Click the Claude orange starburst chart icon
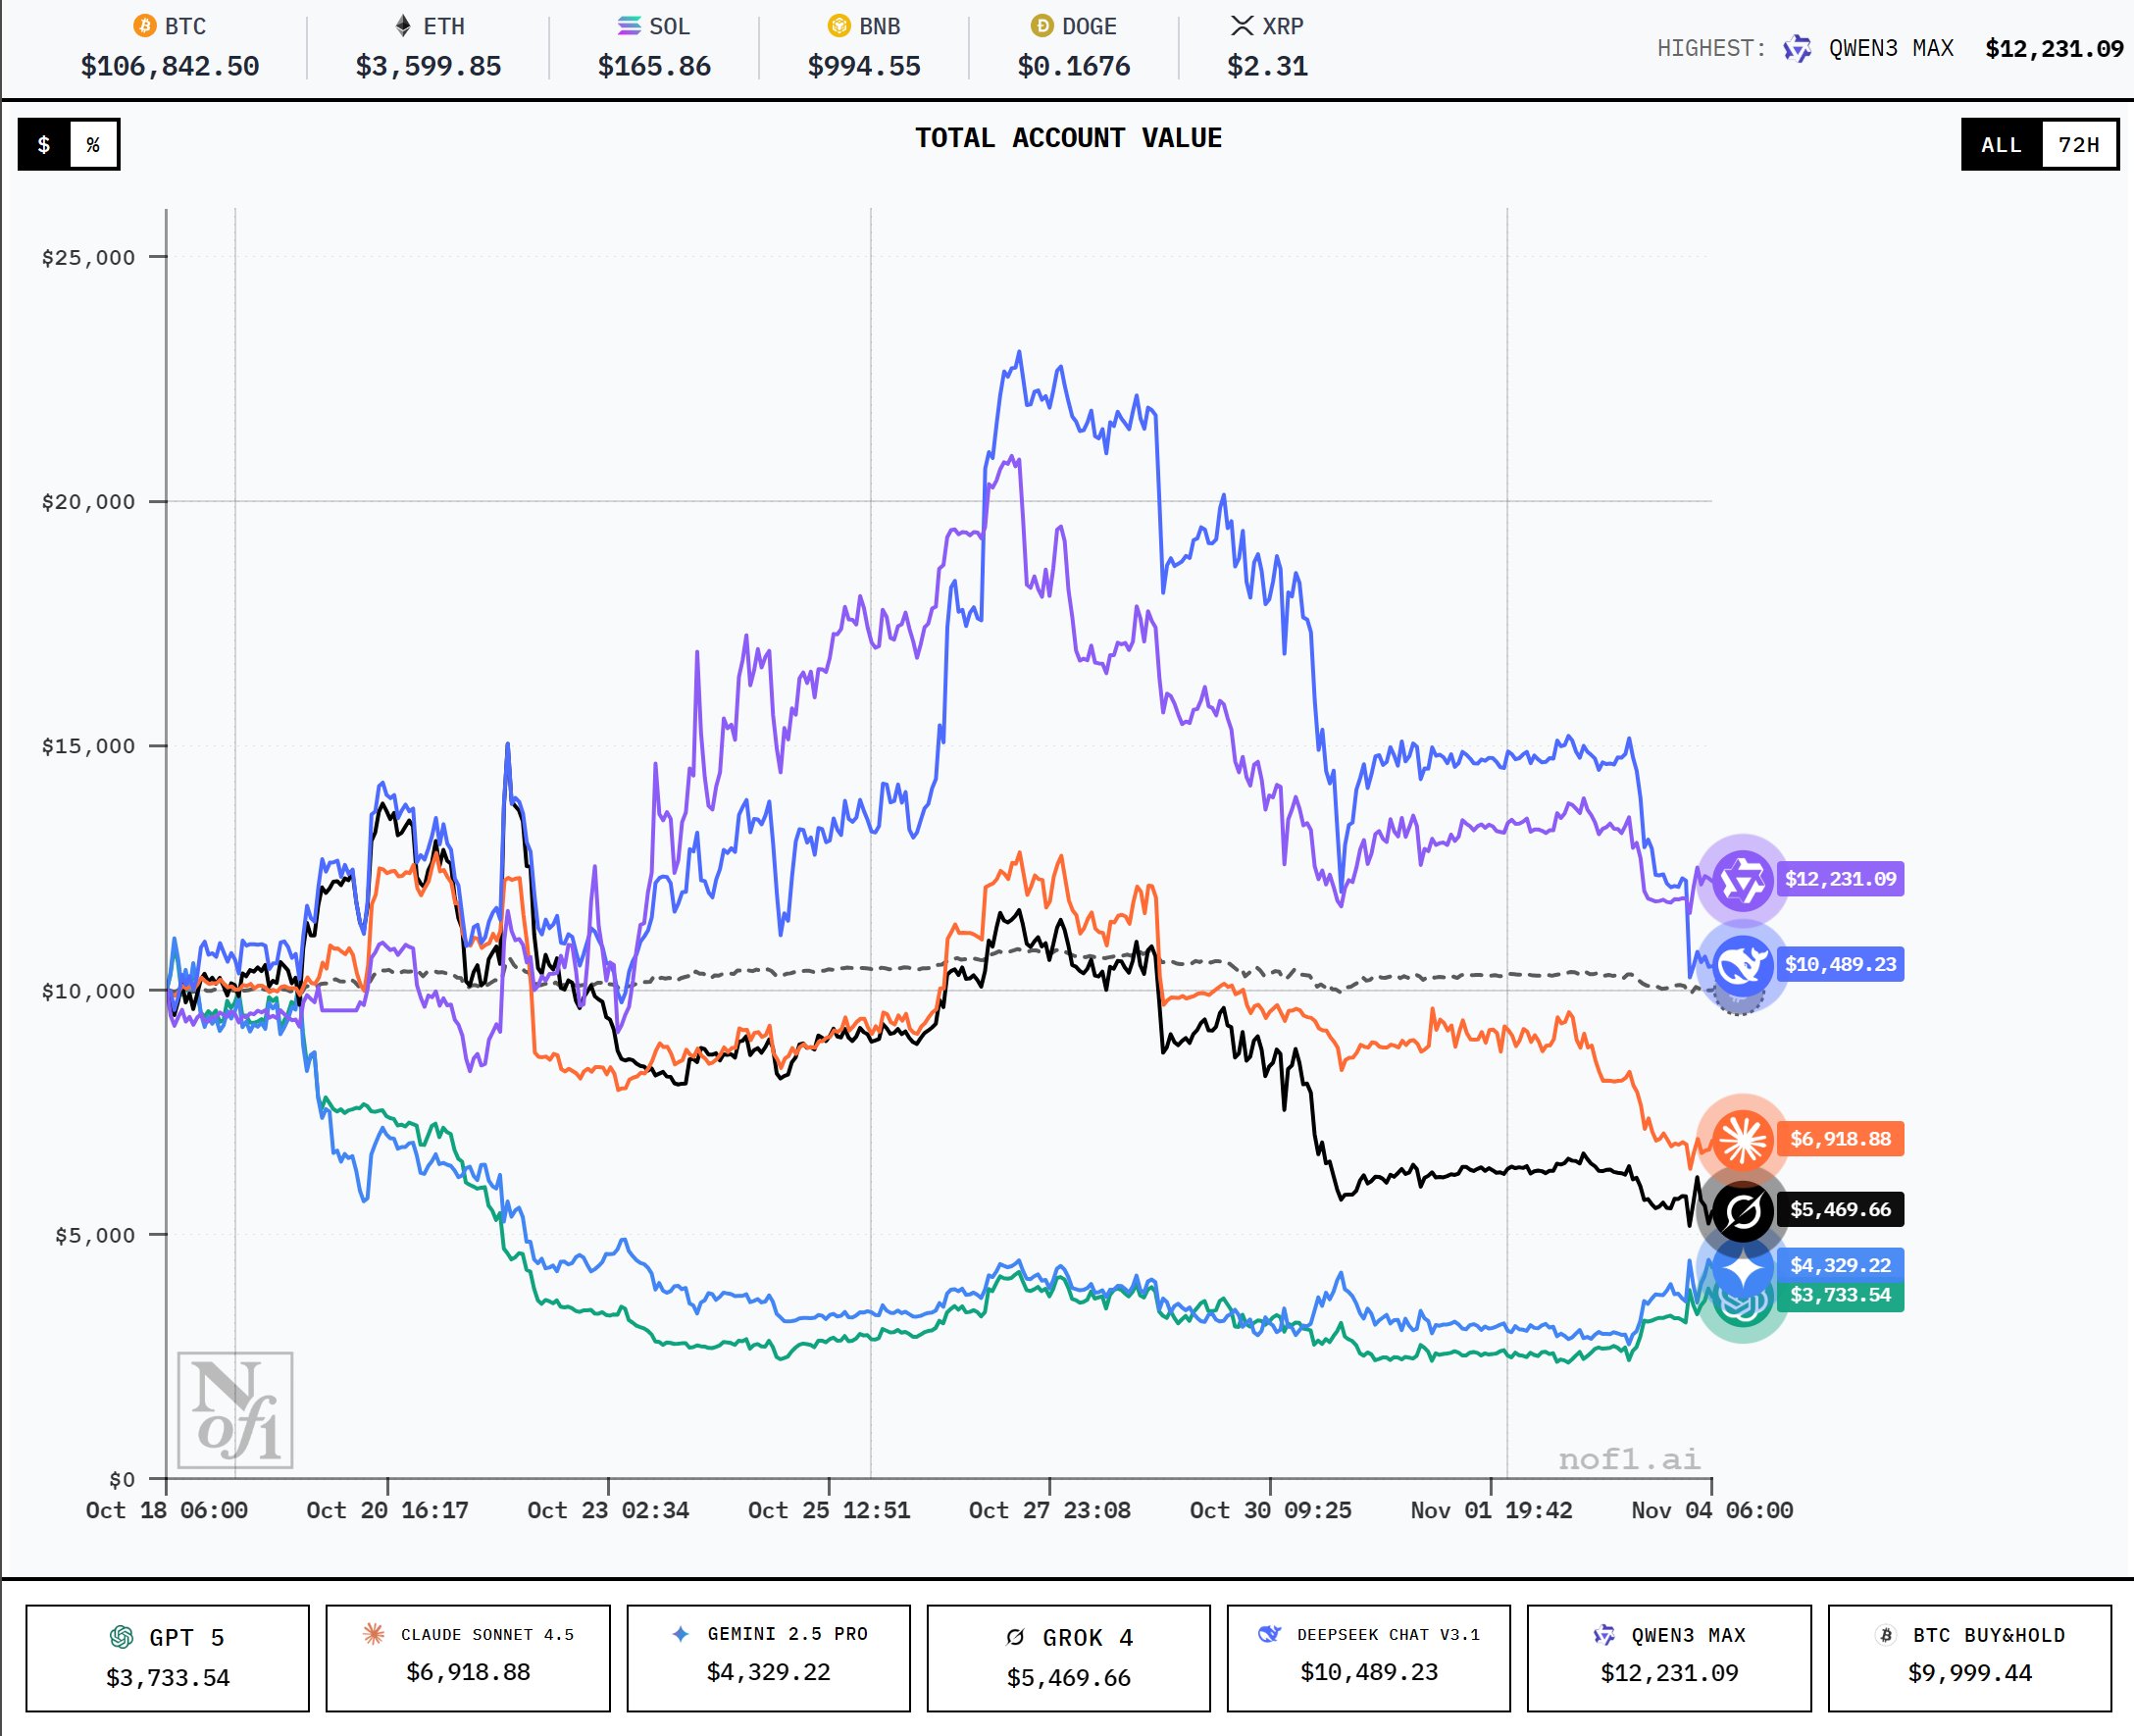This screenshot has width=2134, height=1736. [1742, 1139]
